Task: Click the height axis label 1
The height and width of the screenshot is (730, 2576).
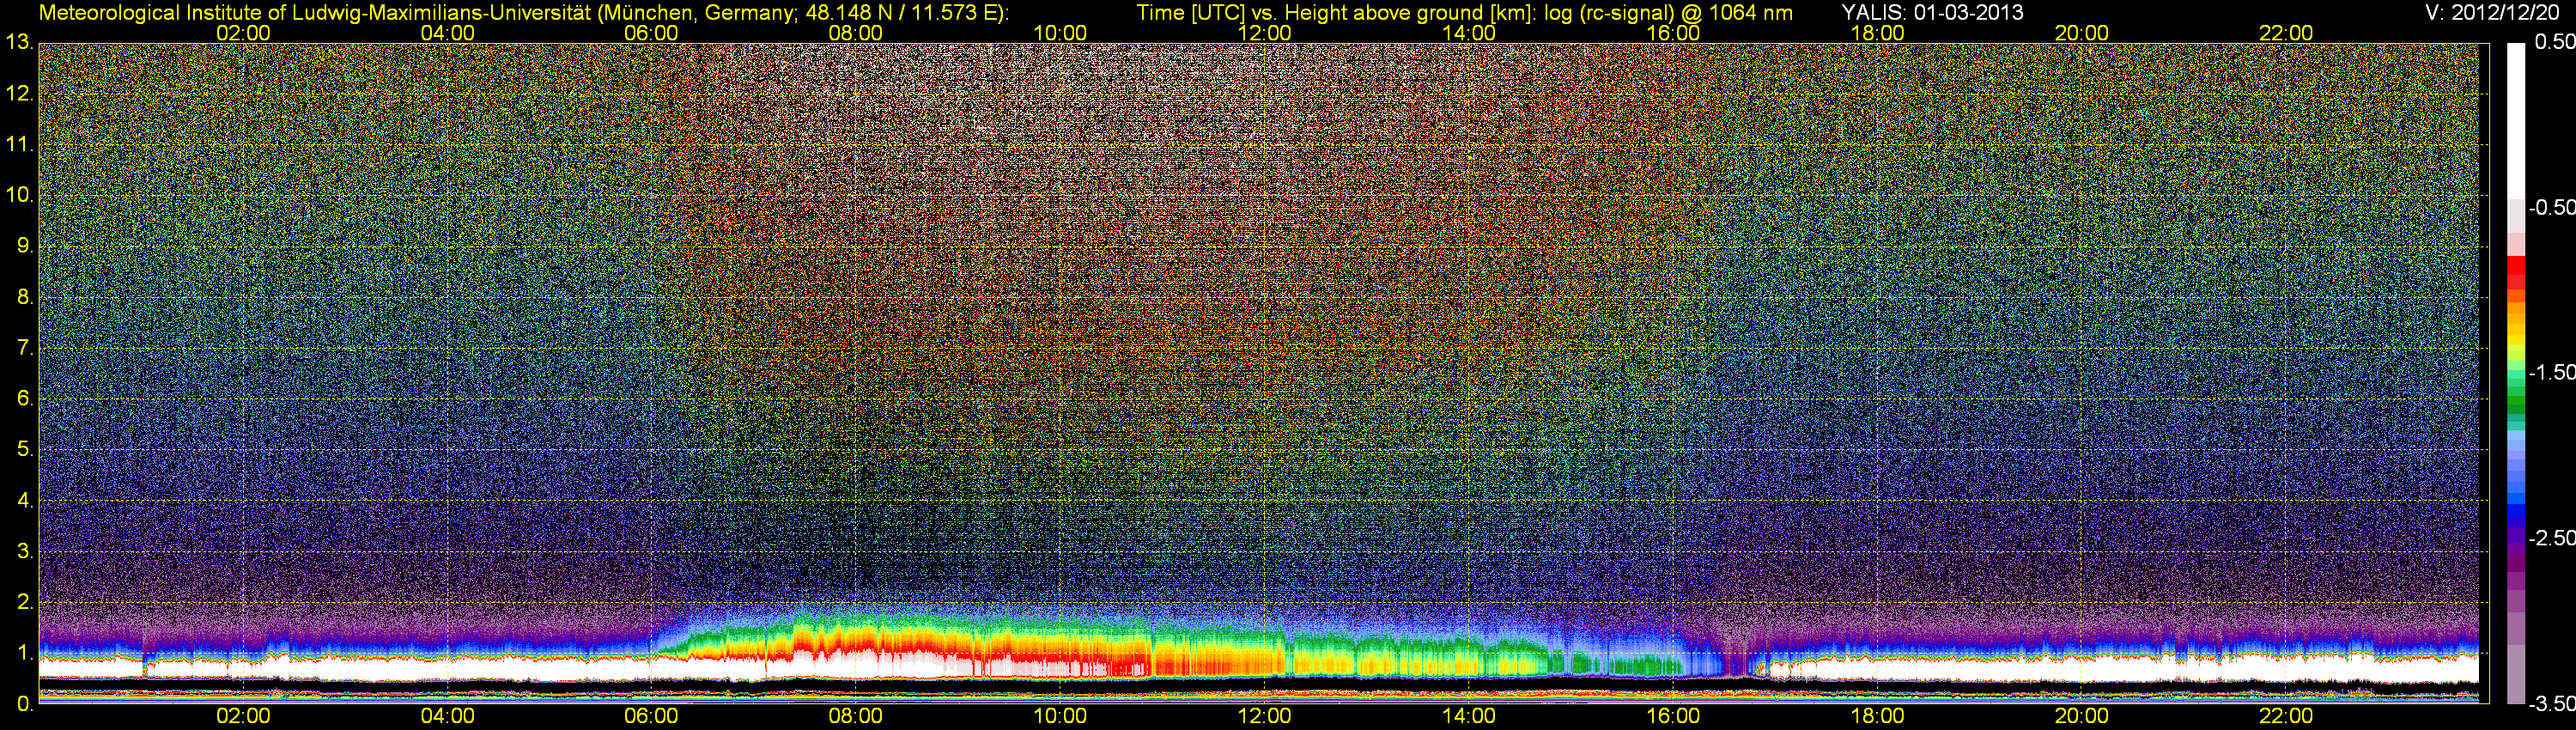Action: click(x=25, y=653)
